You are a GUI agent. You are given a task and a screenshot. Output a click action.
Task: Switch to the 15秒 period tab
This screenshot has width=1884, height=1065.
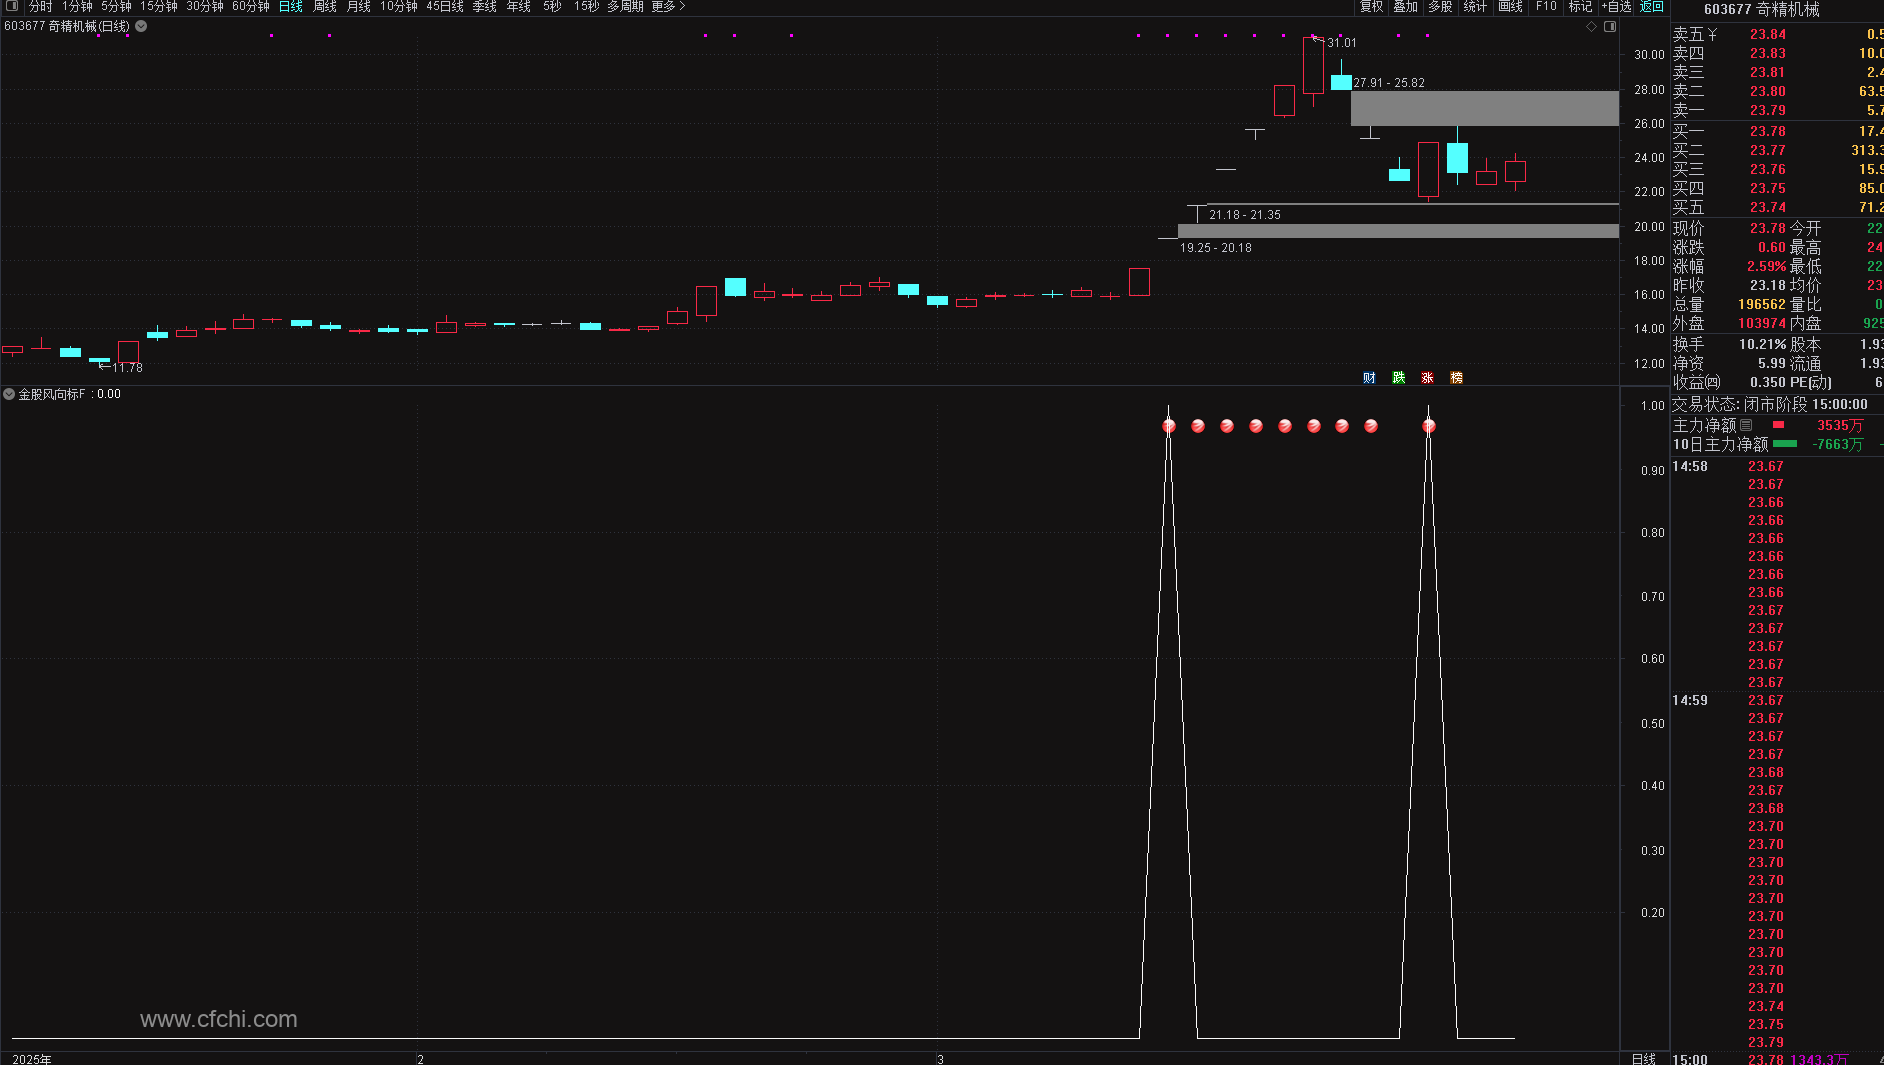586,6
